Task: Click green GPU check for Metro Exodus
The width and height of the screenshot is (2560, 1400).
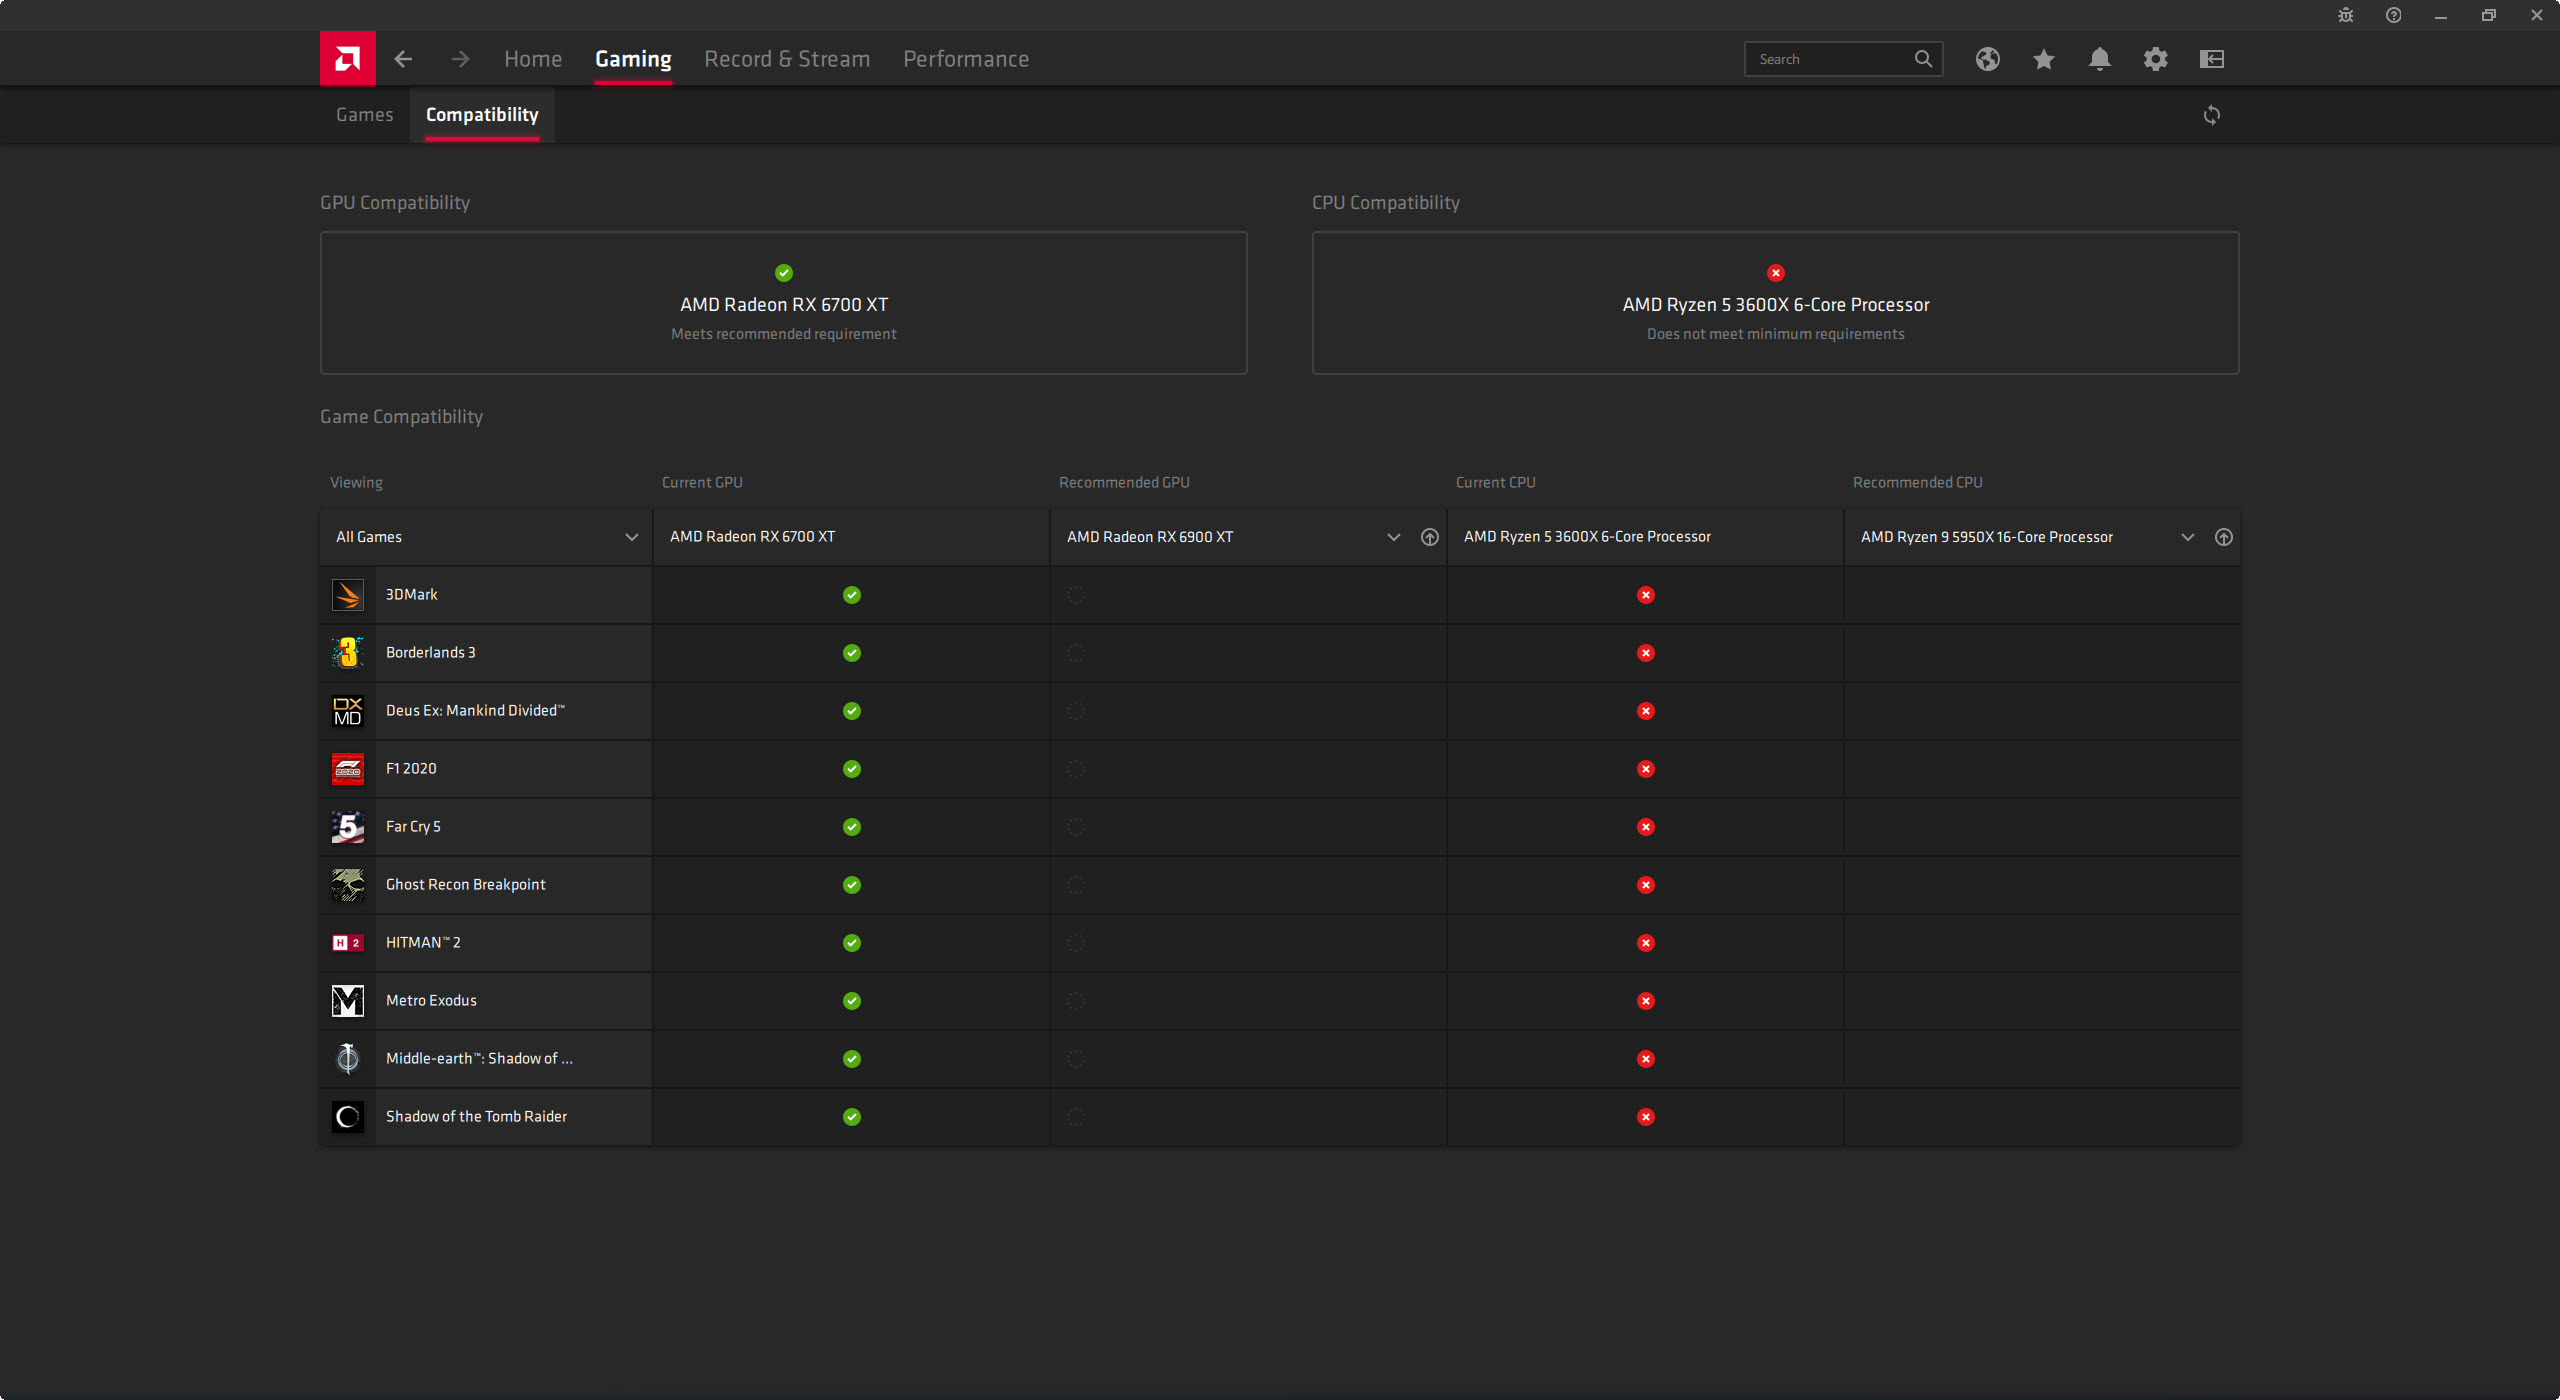Action: point(852,1001)
